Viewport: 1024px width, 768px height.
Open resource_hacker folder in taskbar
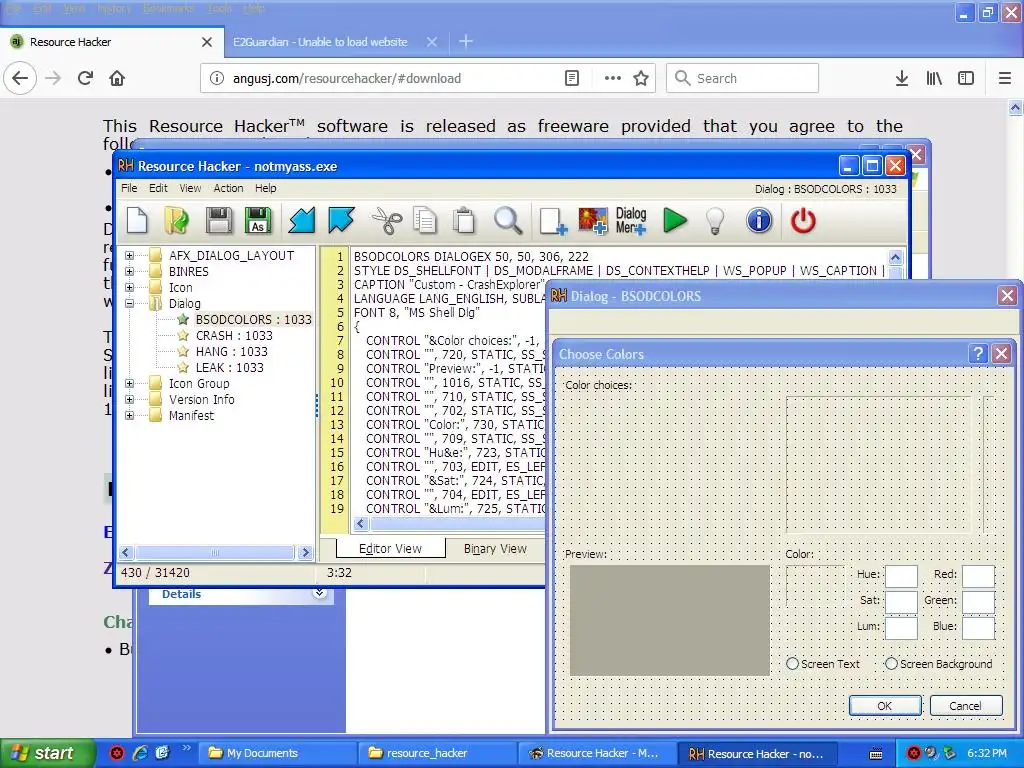point(436,753)
